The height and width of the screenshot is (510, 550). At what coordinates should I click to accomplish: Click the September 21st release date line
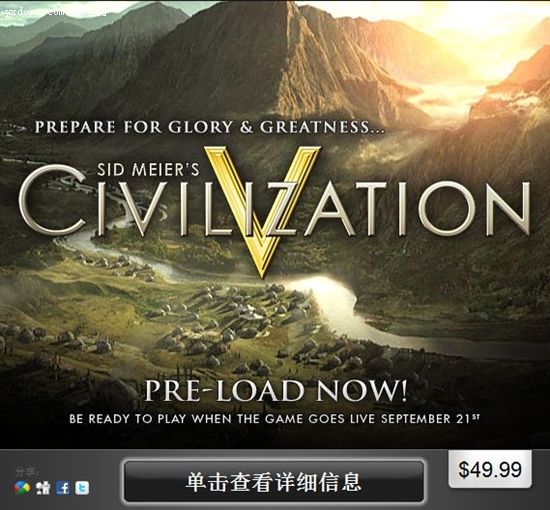[x=274, y=419]
